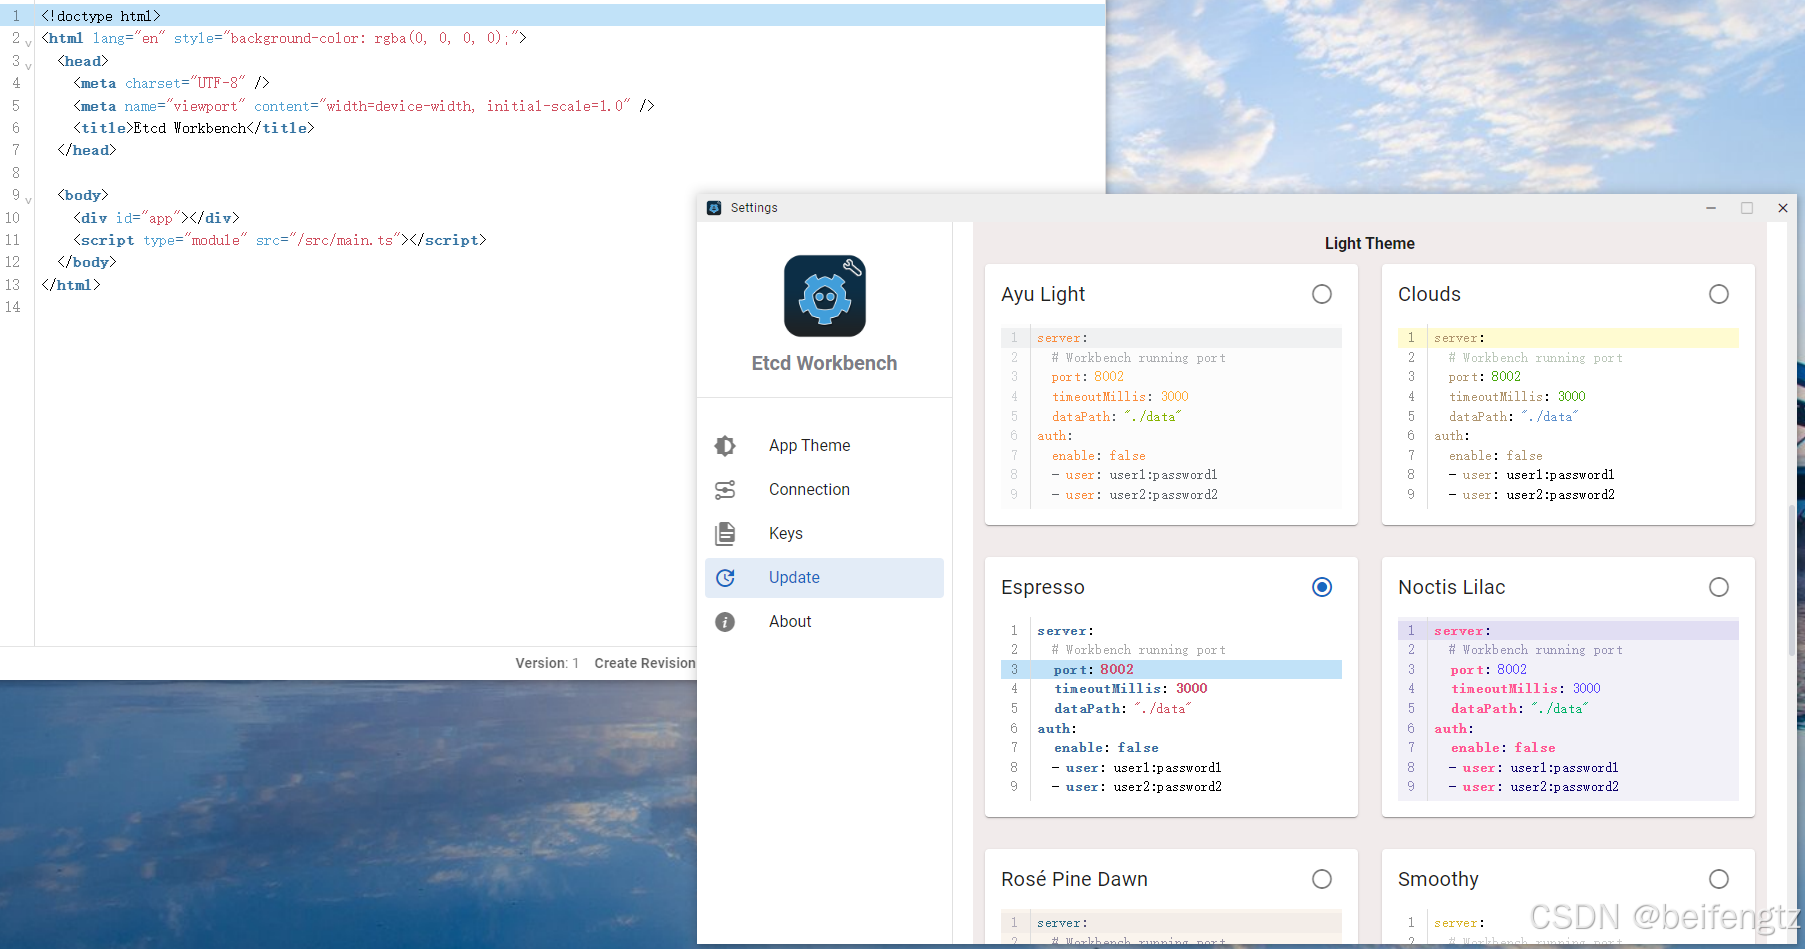This screenshot has height=949, width=1805.
Task: Click the Light Theme heading
Action: click(x=1369, y=243)
